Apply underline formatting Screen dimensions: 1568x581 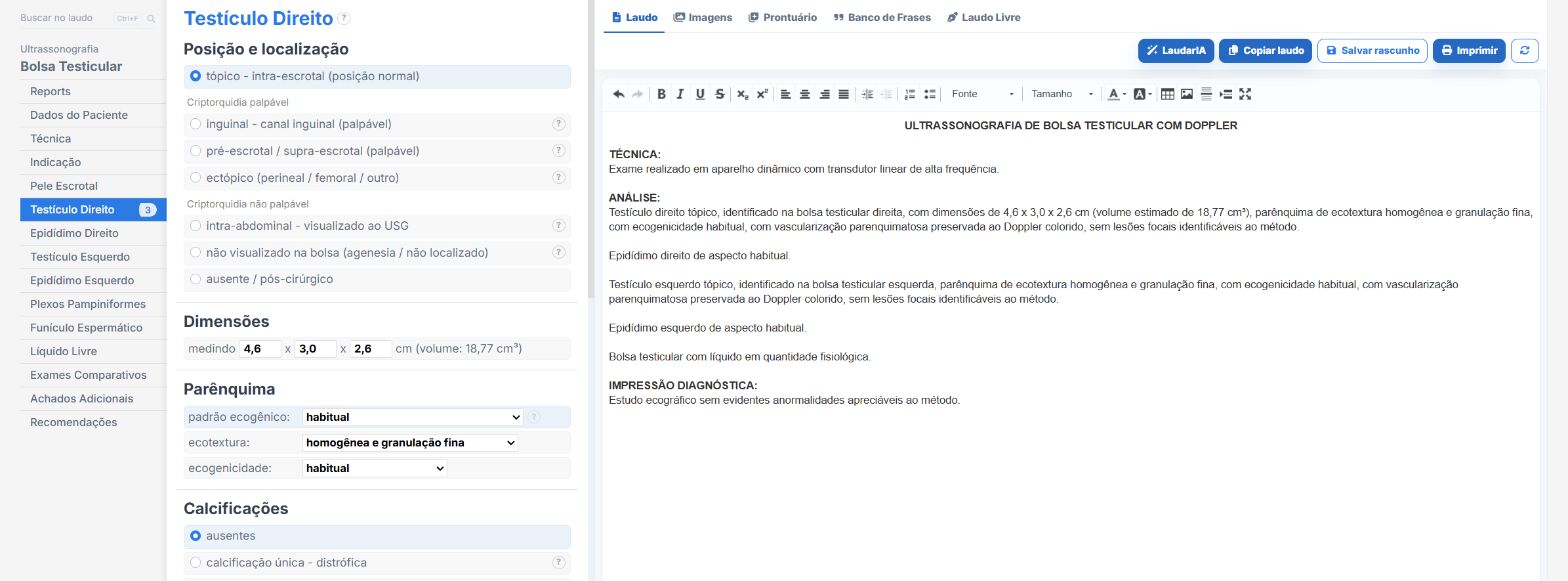point(700,94)
